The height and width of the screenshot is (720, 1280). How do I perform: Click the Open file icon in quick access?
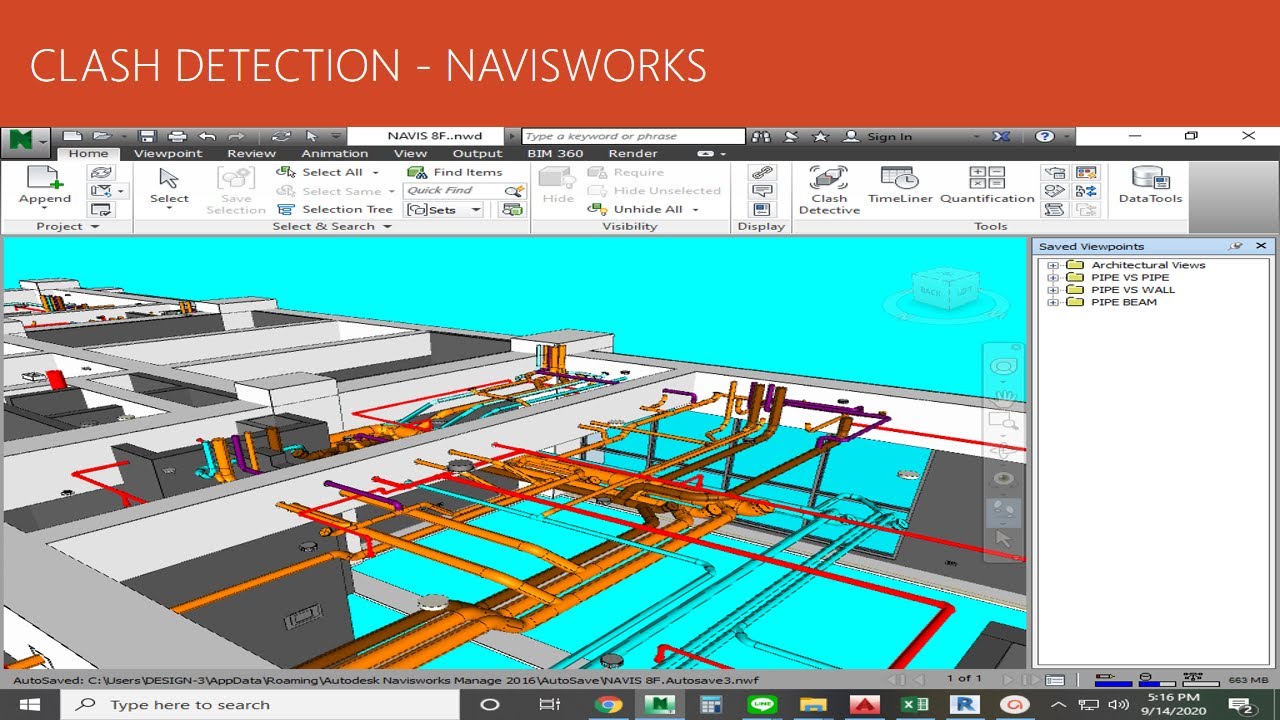[101, 136]
